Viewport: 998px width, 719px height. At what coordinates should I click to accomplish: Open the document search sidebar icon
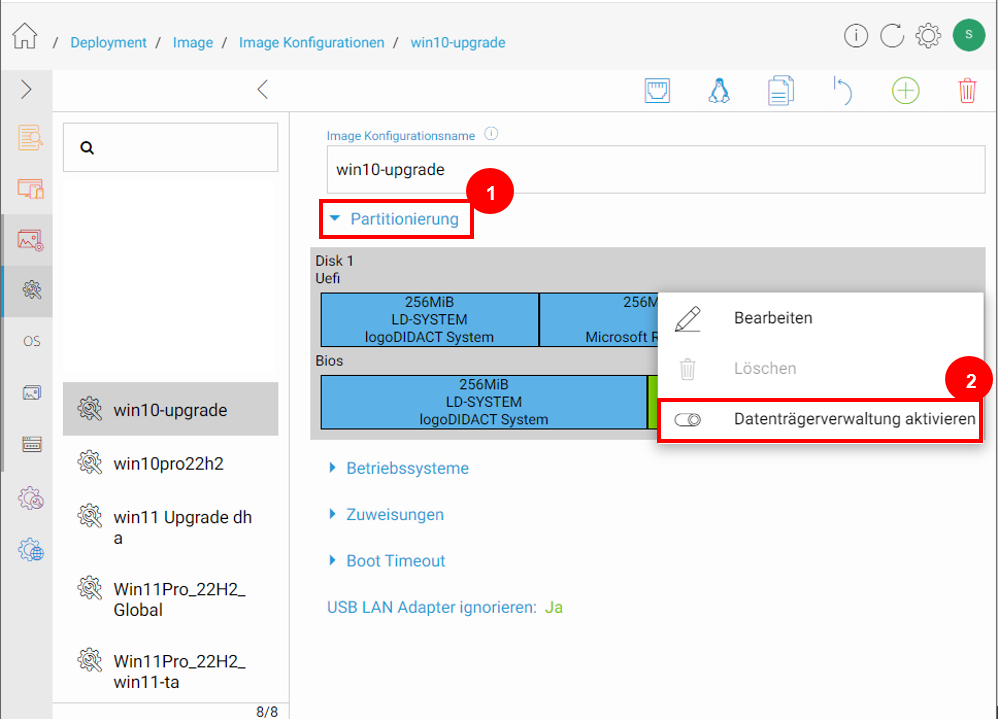[31, 137]
